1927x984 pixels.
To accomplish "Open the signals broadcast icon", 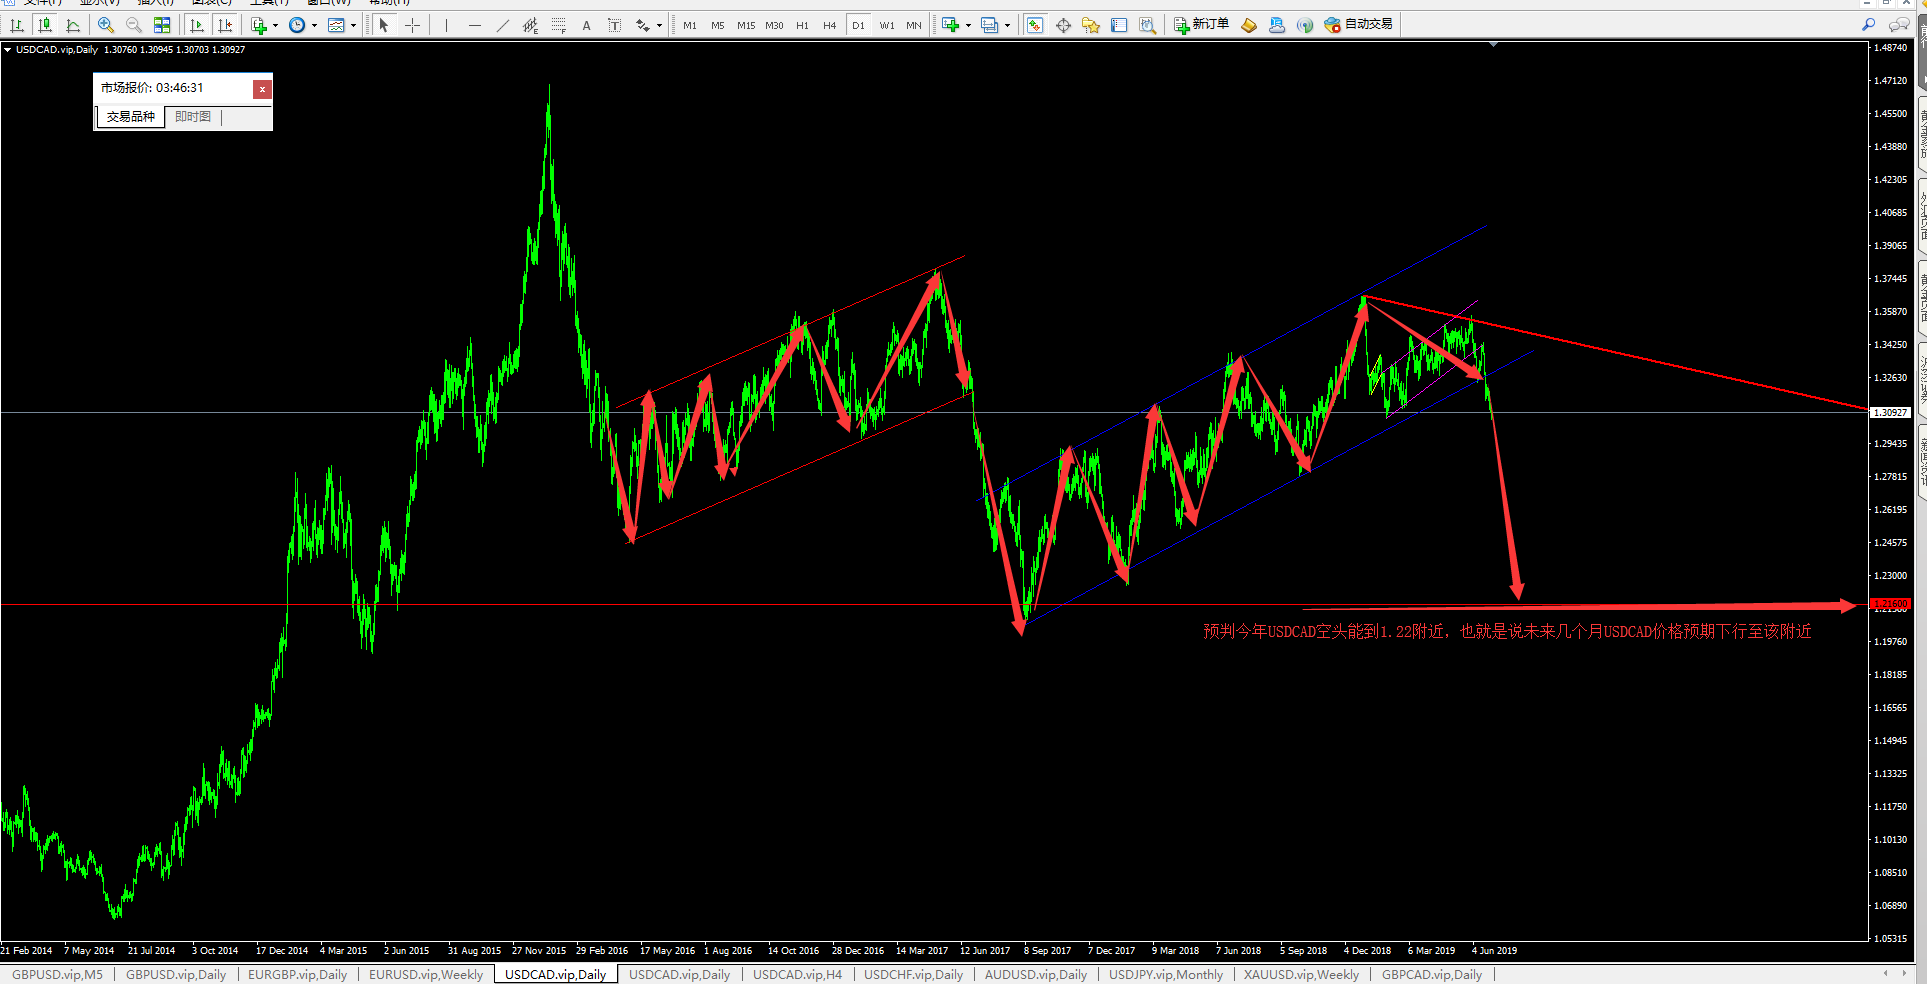I will tap(1305, 25).
